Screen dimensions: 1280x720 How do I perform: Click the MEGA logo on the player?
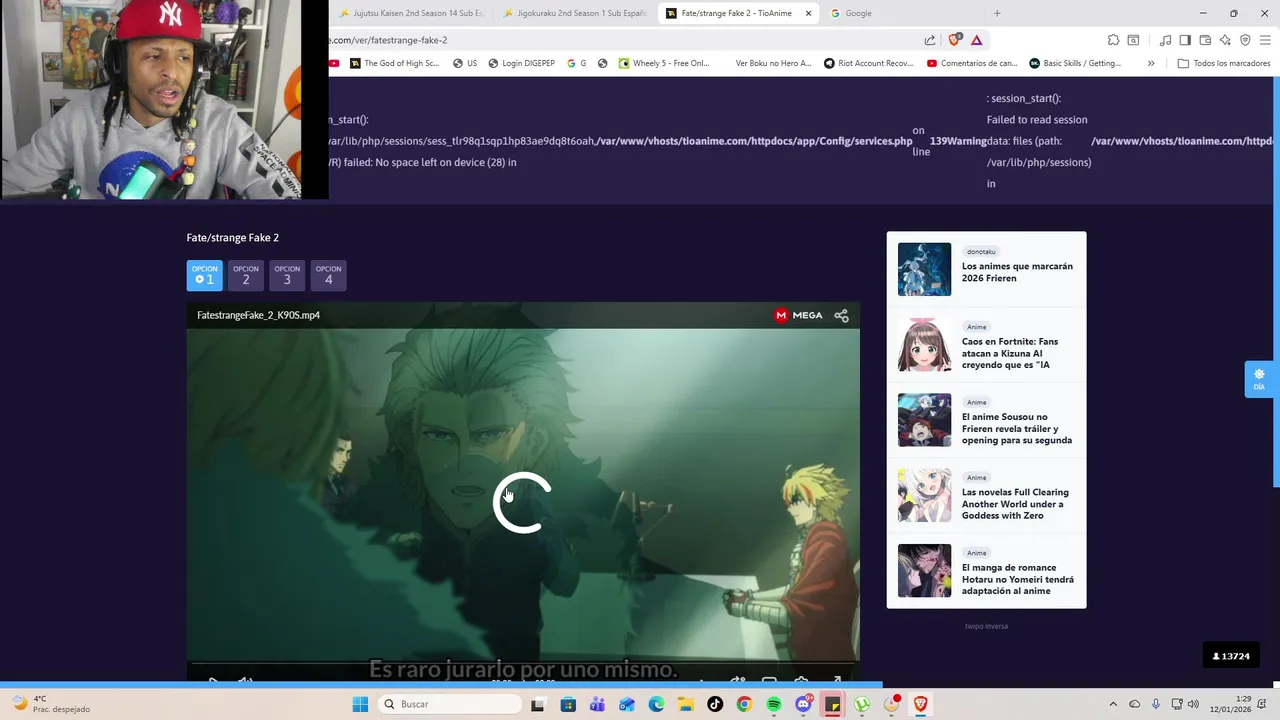click(x=798, y=315)
